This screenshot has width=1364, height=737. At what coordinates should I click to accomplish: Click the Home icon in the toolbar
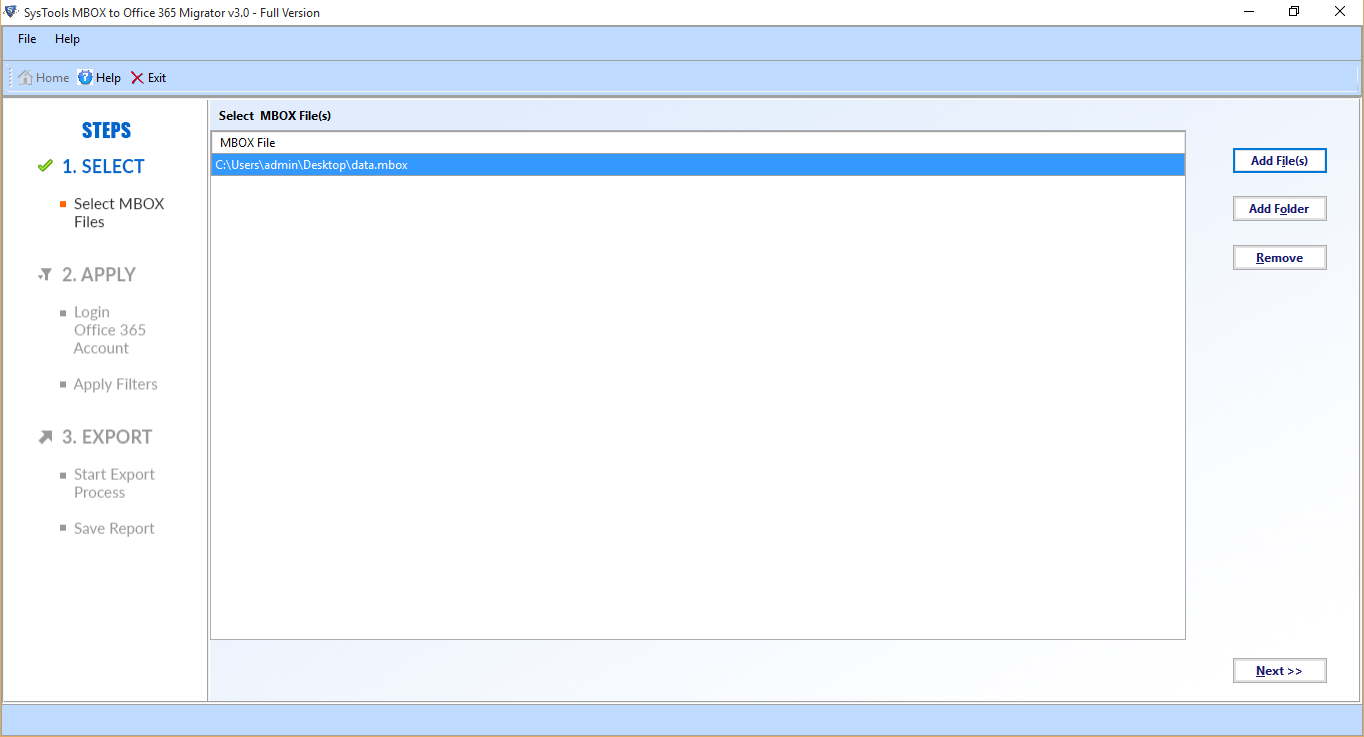[x=25, y=78]
